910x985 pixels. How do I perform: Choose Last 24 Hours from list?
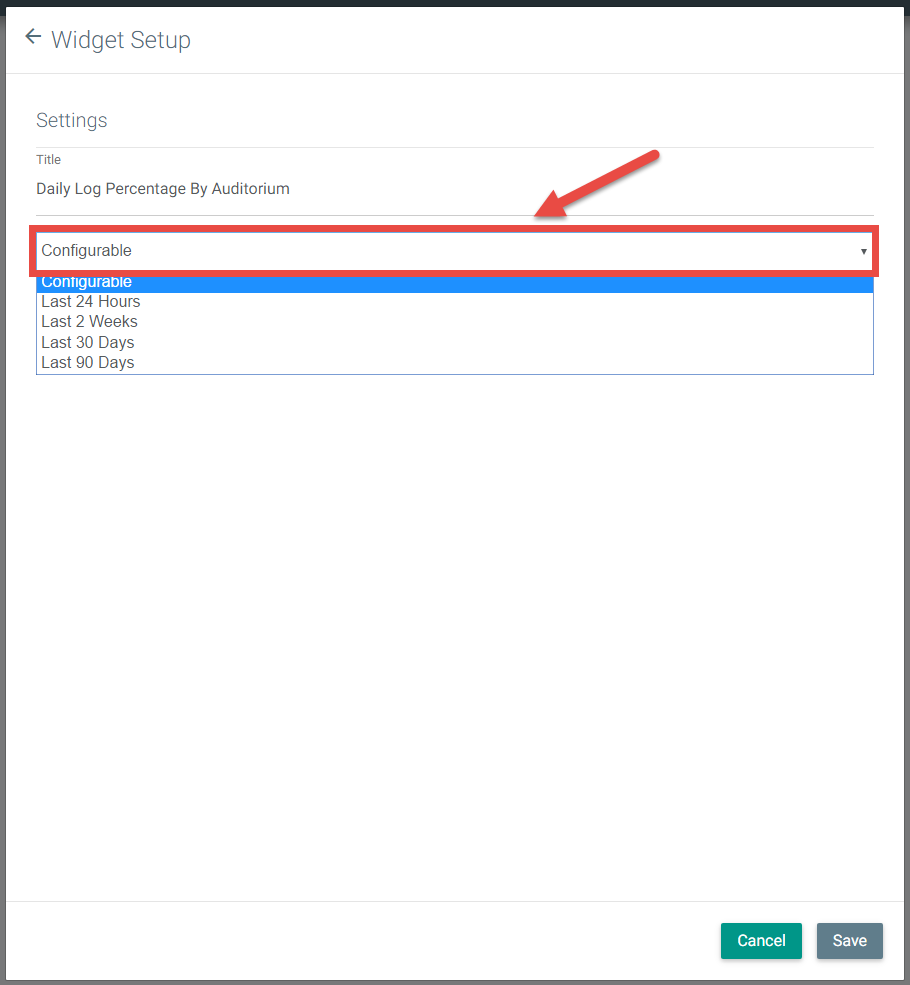click(91, 301)
